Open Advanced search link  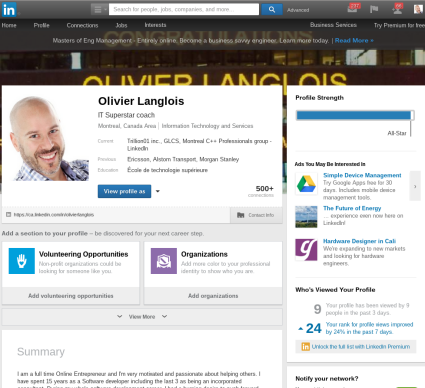click(x=298, y=10)
